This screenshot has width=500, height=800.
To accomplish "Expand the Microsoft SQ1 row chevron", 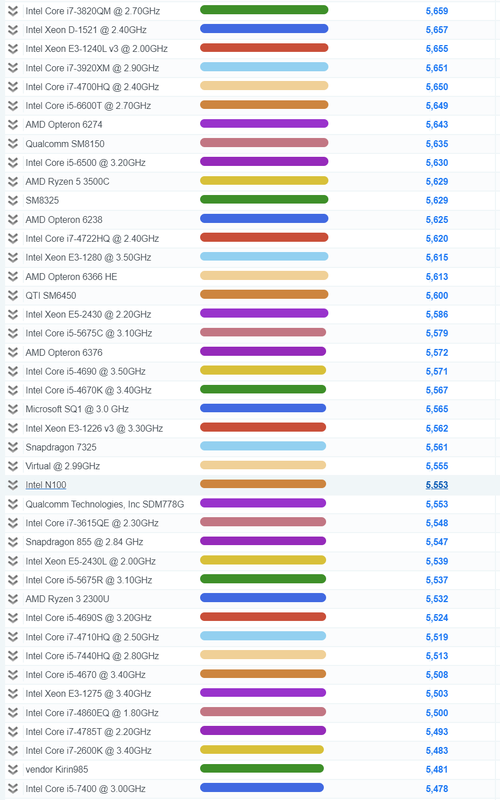I will coord(13,409).
